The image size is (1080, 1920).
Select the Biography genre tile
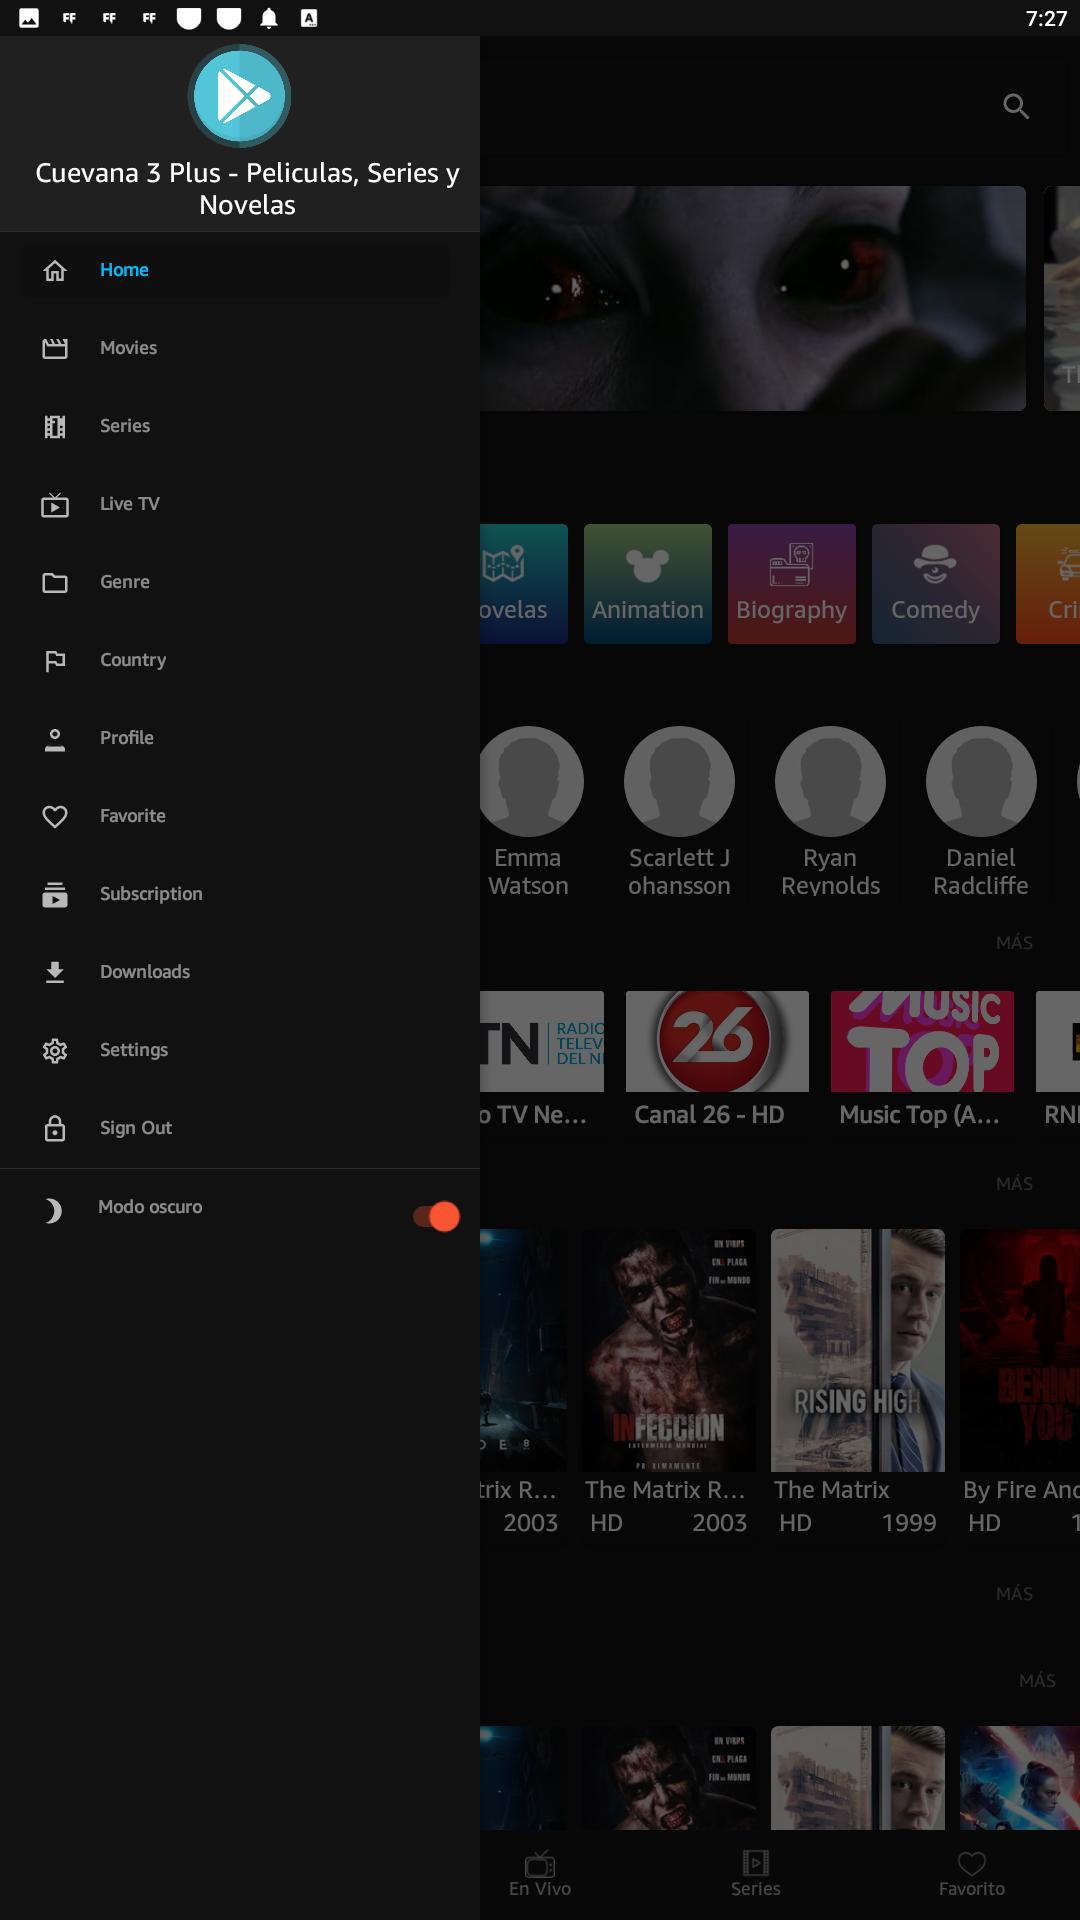[x=792, y=584]
